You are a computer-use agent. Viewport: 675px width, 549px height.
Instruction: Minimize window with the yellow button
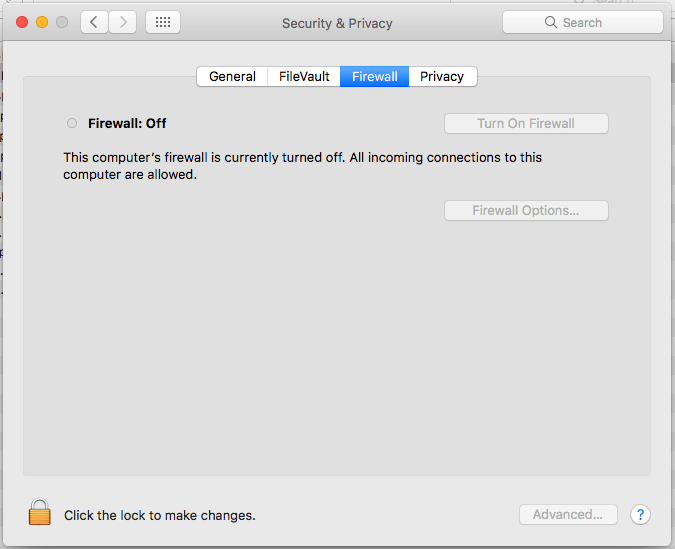point(42,22)
